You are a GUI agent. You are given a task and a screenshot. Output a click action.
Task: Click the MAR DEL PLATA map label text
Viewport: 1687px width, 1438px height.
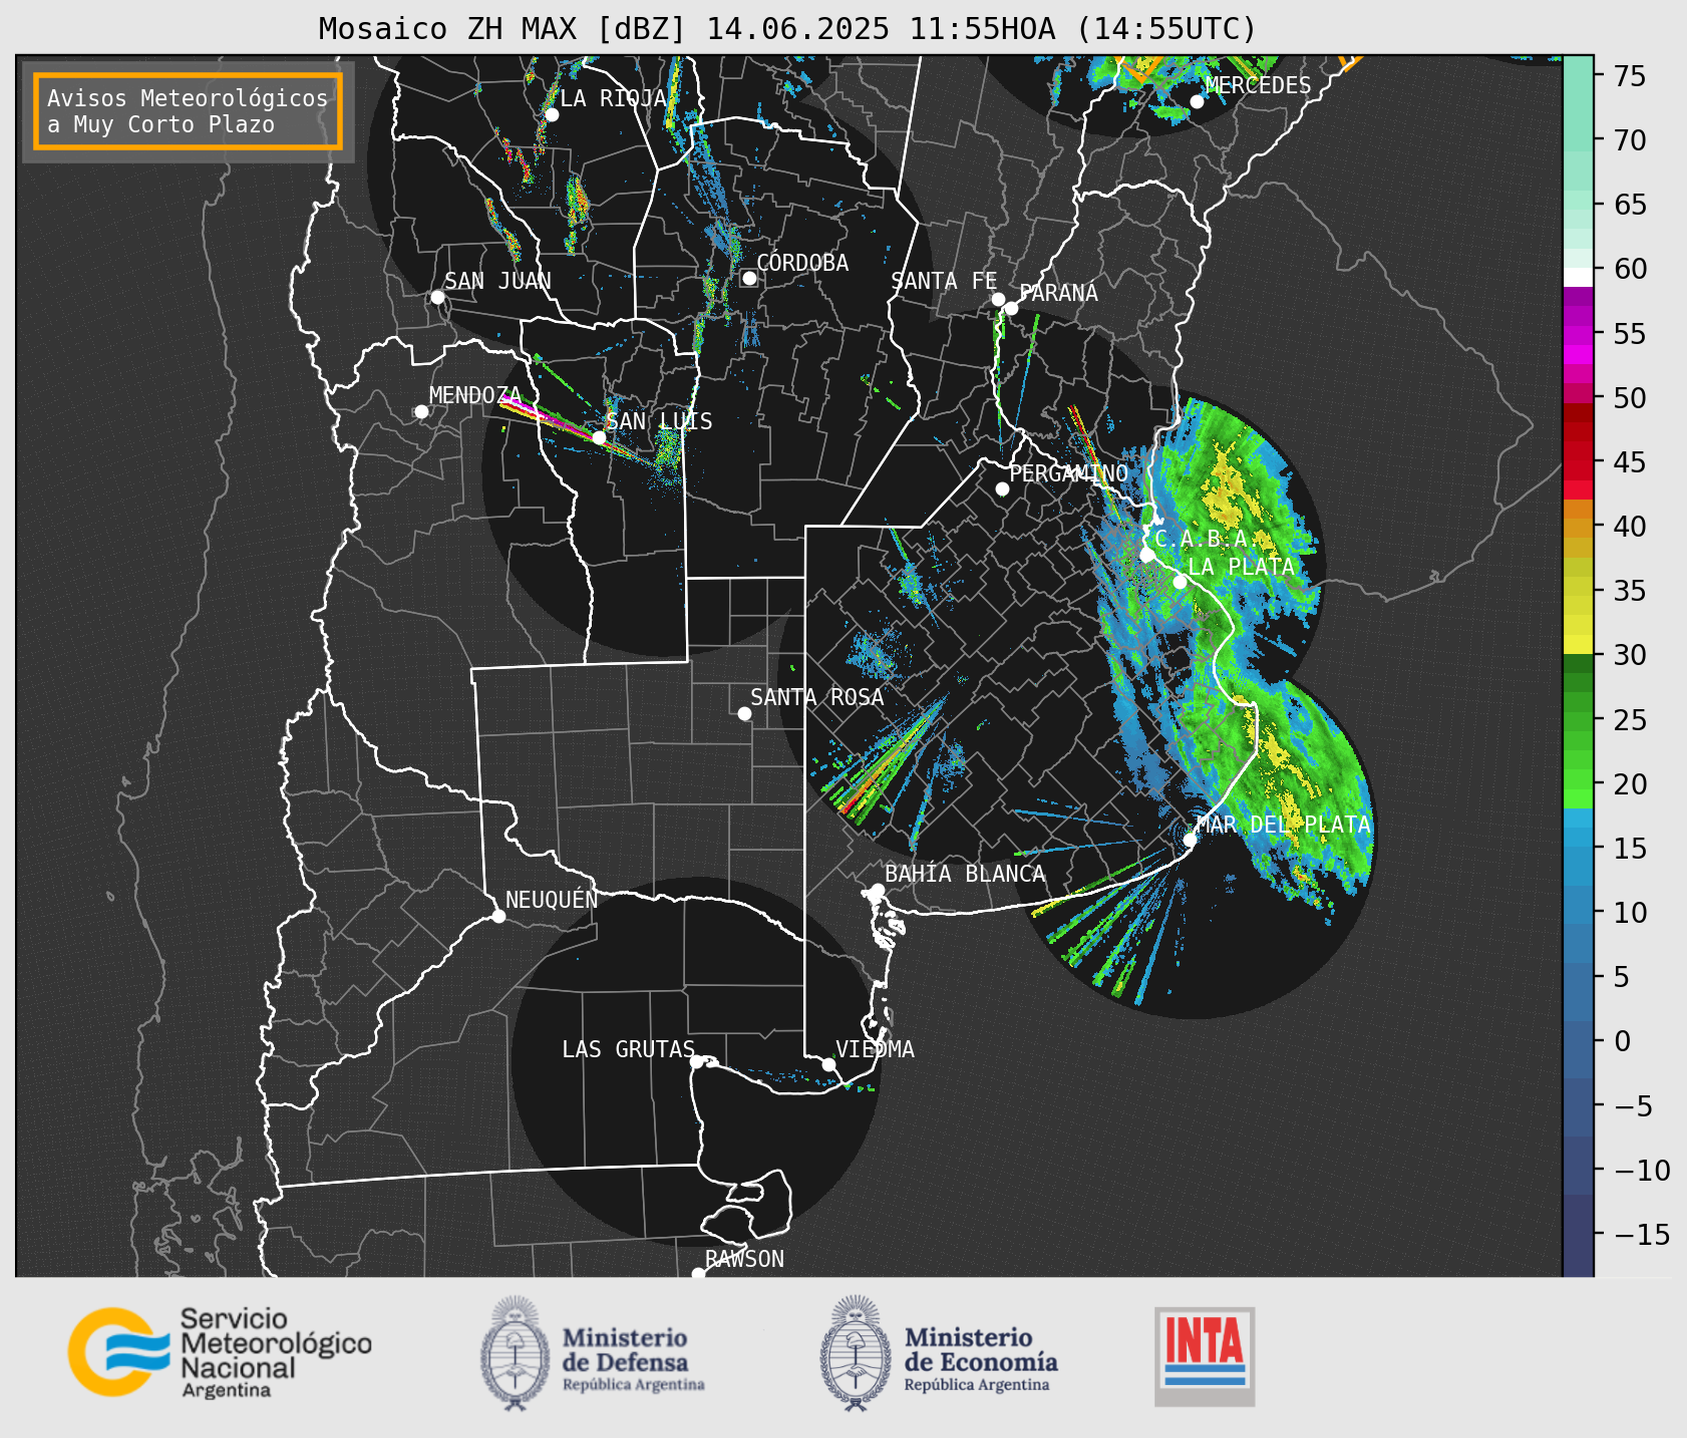(1283, 825)
